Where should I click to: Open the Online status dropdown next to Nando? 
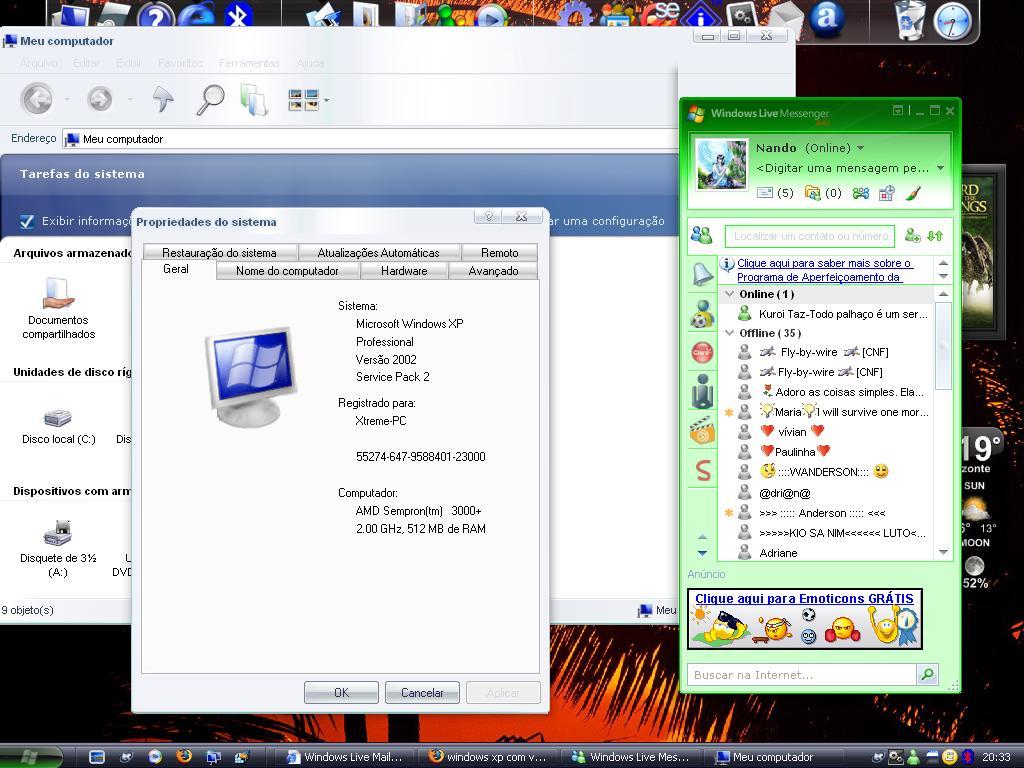click(861, 148)
